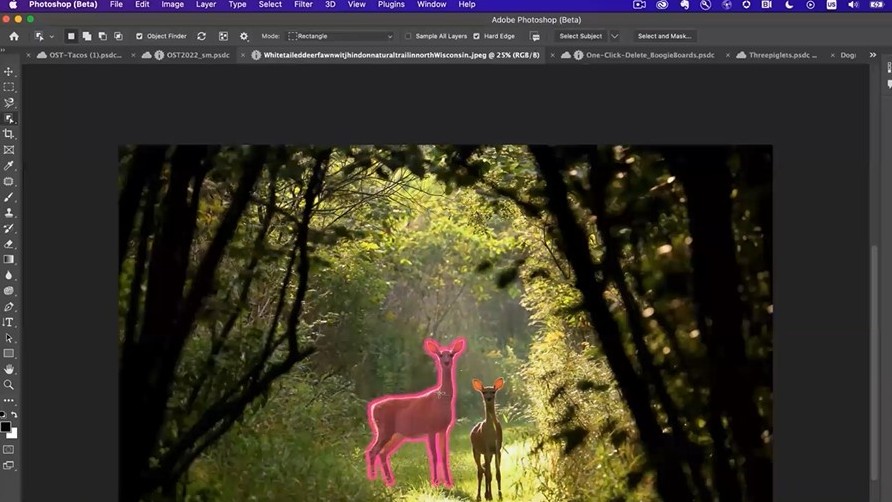
Task: Open the Edit menu
Action: [142, 5]
